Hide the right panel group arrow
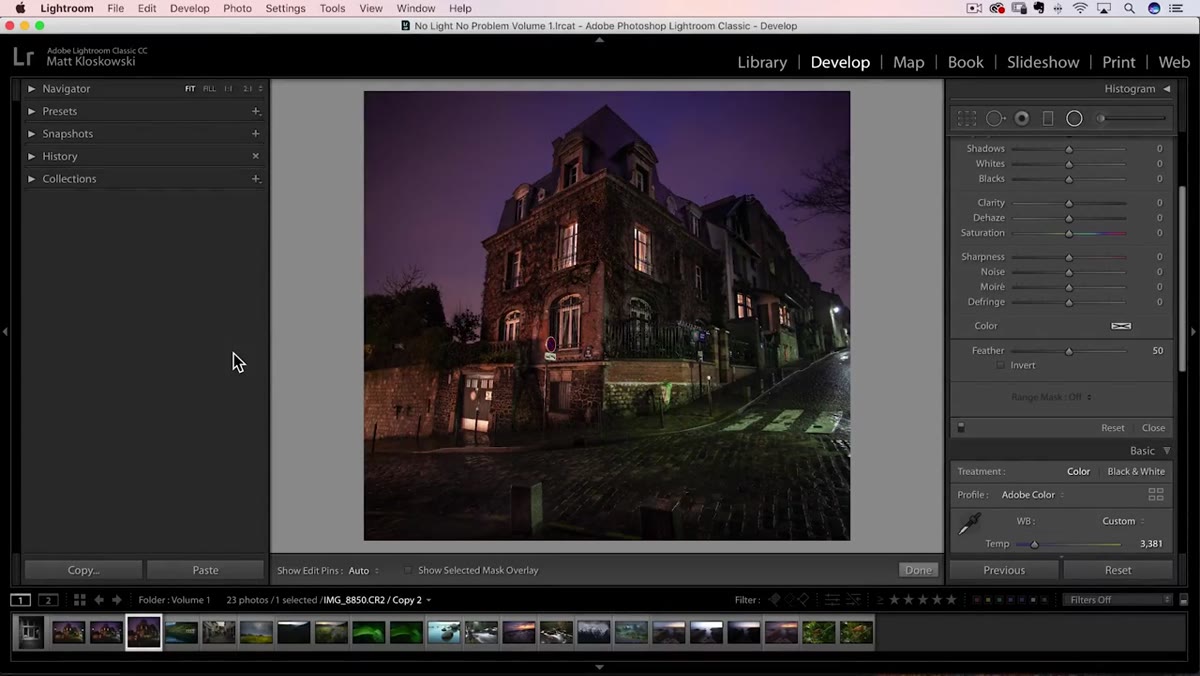Screen dimensions: 1200x676 pyautogui.click(x=1193, y=331)
